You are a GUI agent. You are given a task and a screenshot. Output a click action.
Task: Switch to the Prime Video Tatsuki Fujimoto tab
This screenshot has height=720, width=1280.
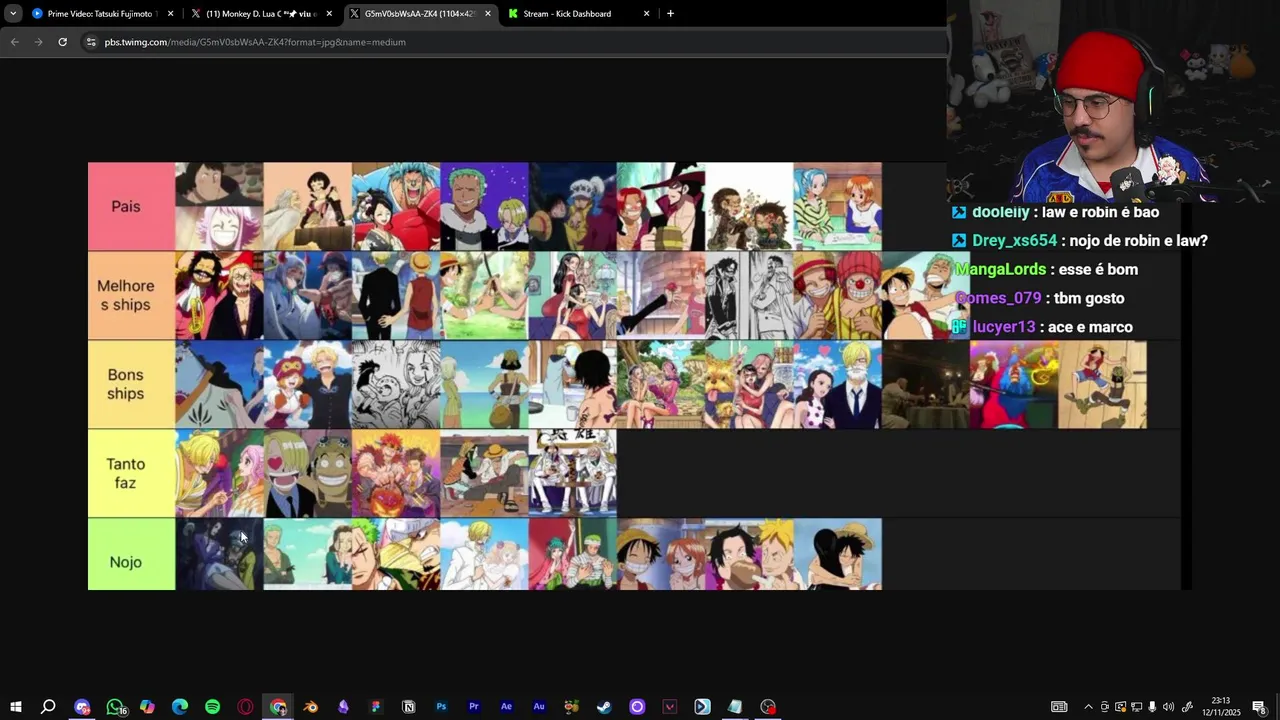[103, 14]
